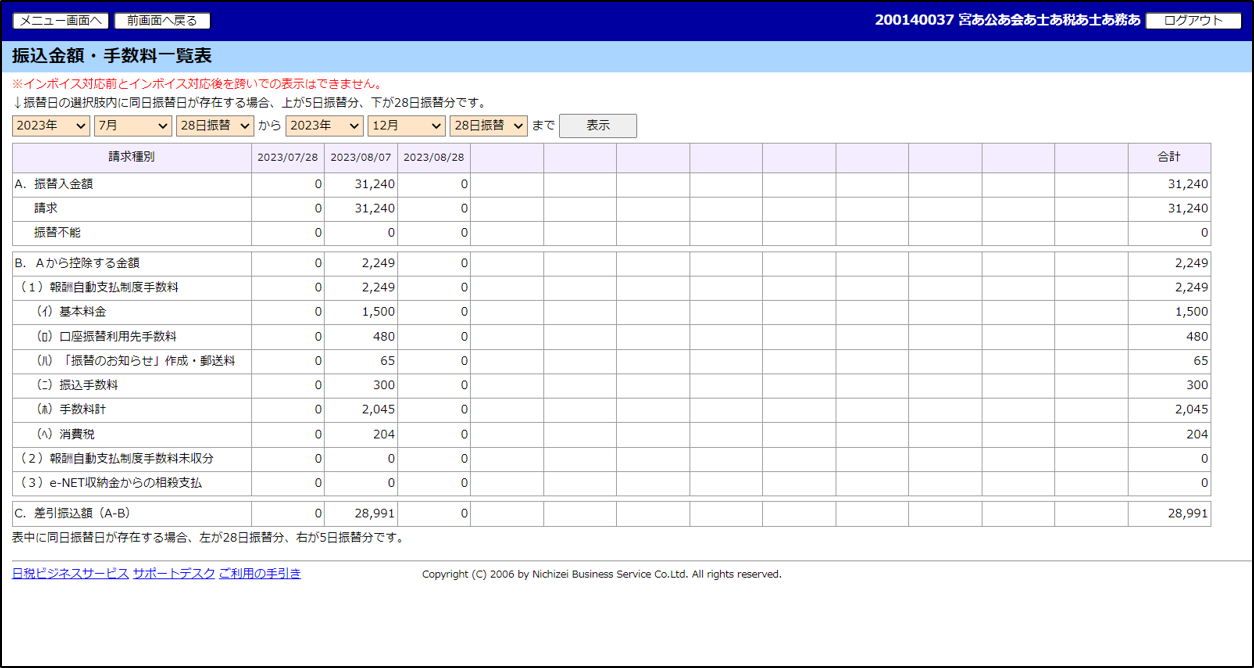
Task: Open the end 28日振替 dropdown before まで
Action: 489,126
